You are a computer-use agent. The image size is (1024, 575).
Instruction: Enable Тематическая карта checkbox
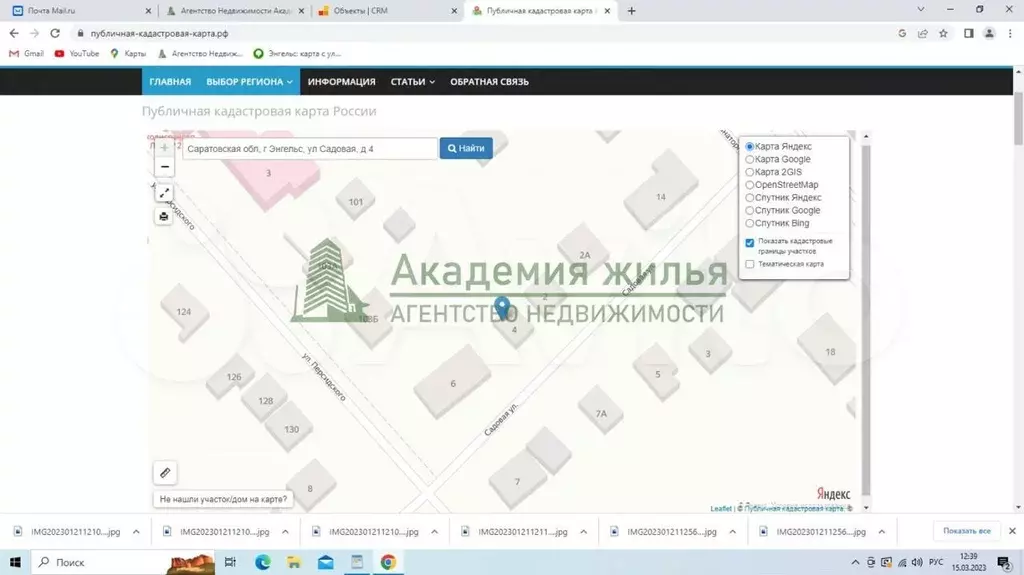coord(750,264)
